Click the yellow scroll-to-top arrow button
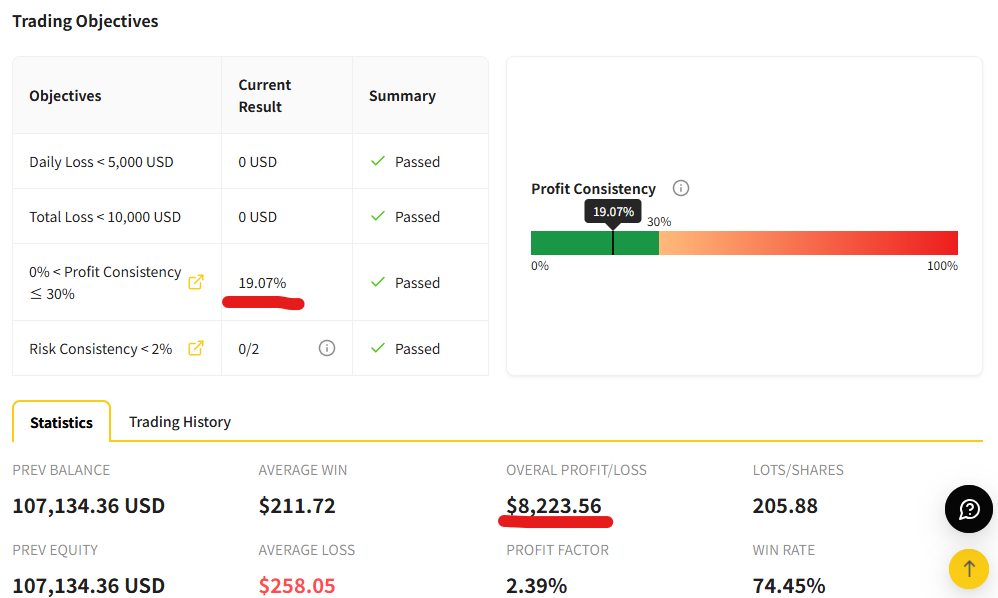998x598 pixels. coord(969,569)
